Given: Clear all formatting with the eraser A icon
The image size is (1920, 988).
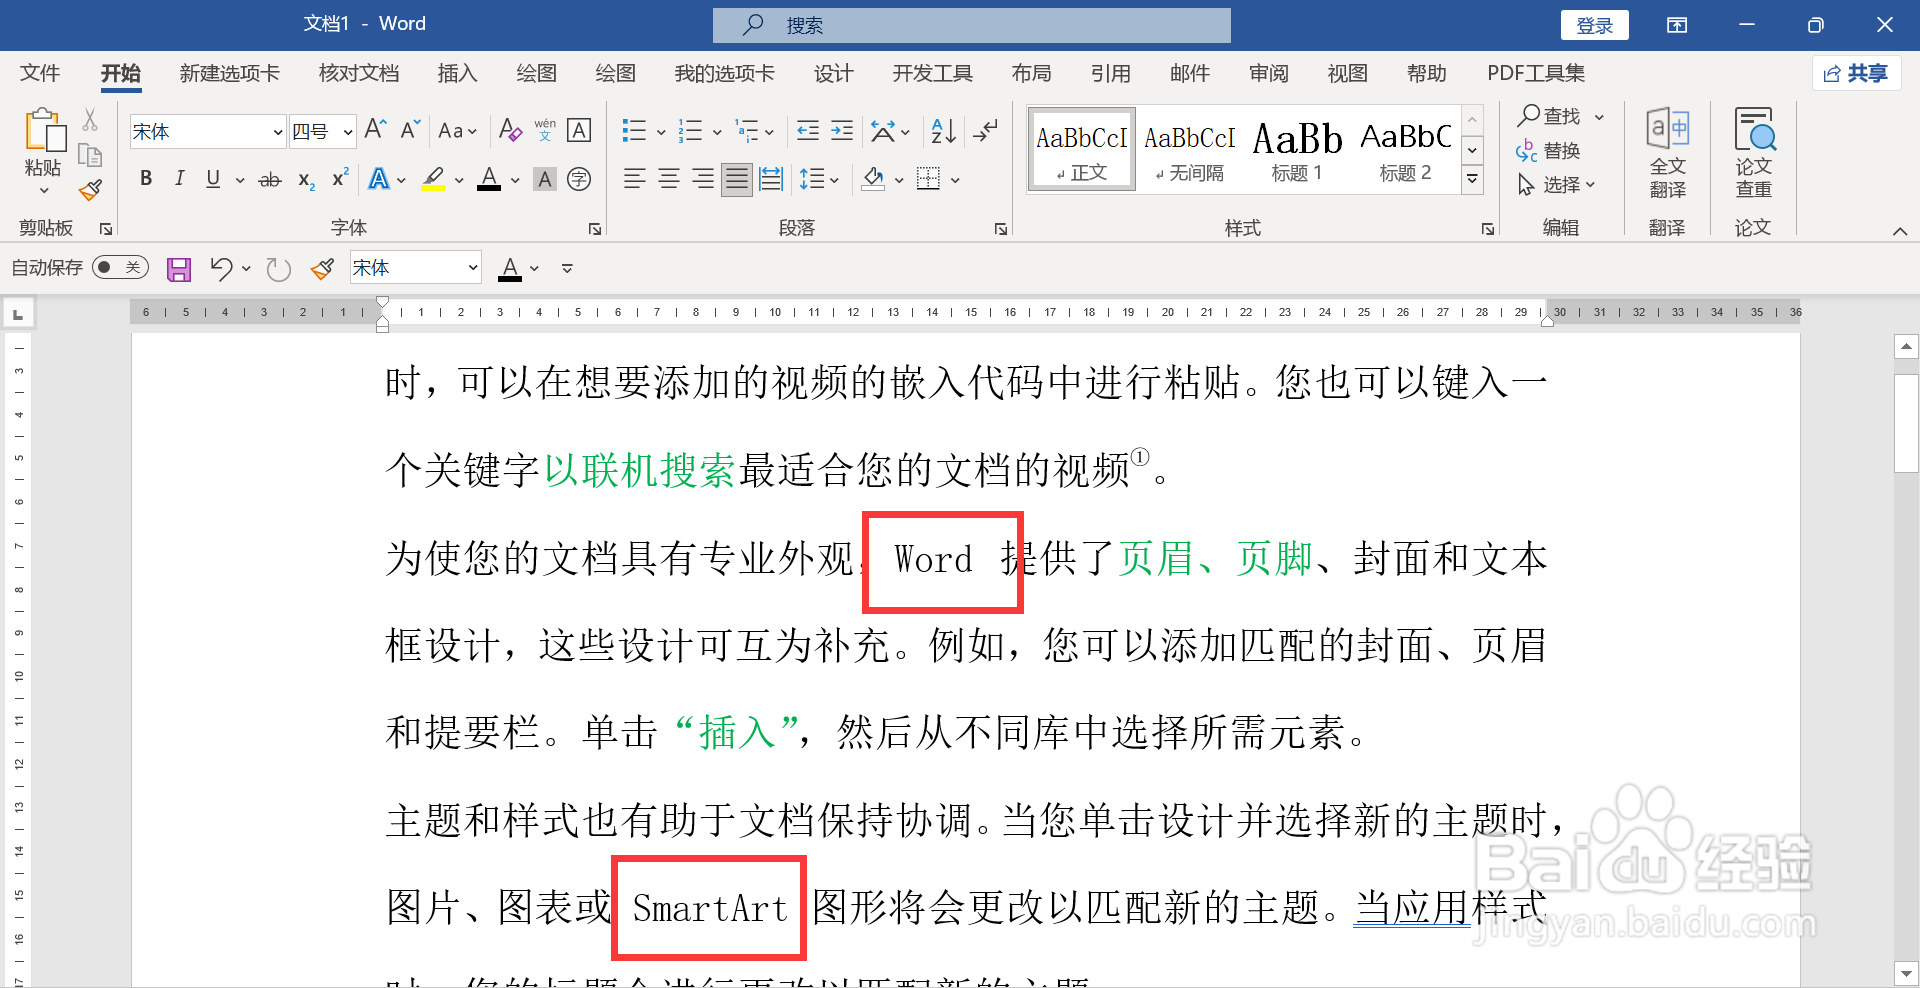Looking at the screenshot, I should tap(510, 130).
